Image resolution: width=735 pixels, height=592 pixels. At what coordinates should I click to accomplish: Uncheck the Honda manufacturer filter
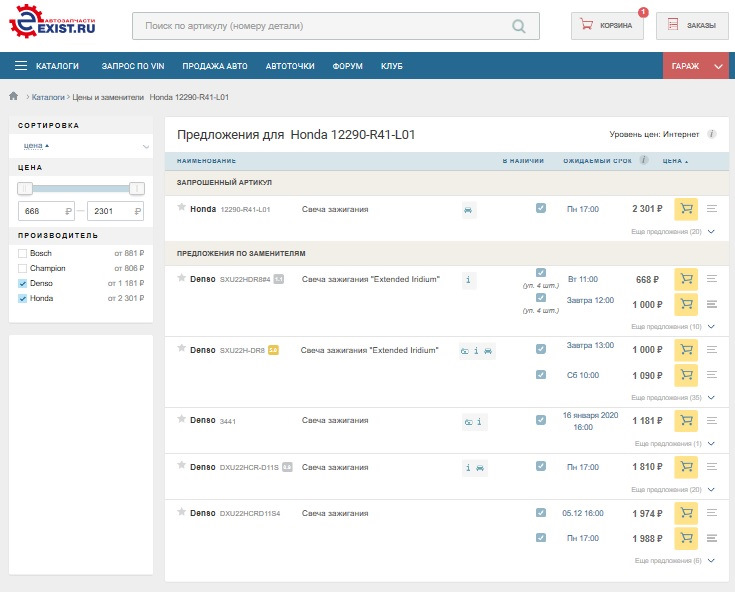point(22,299)
